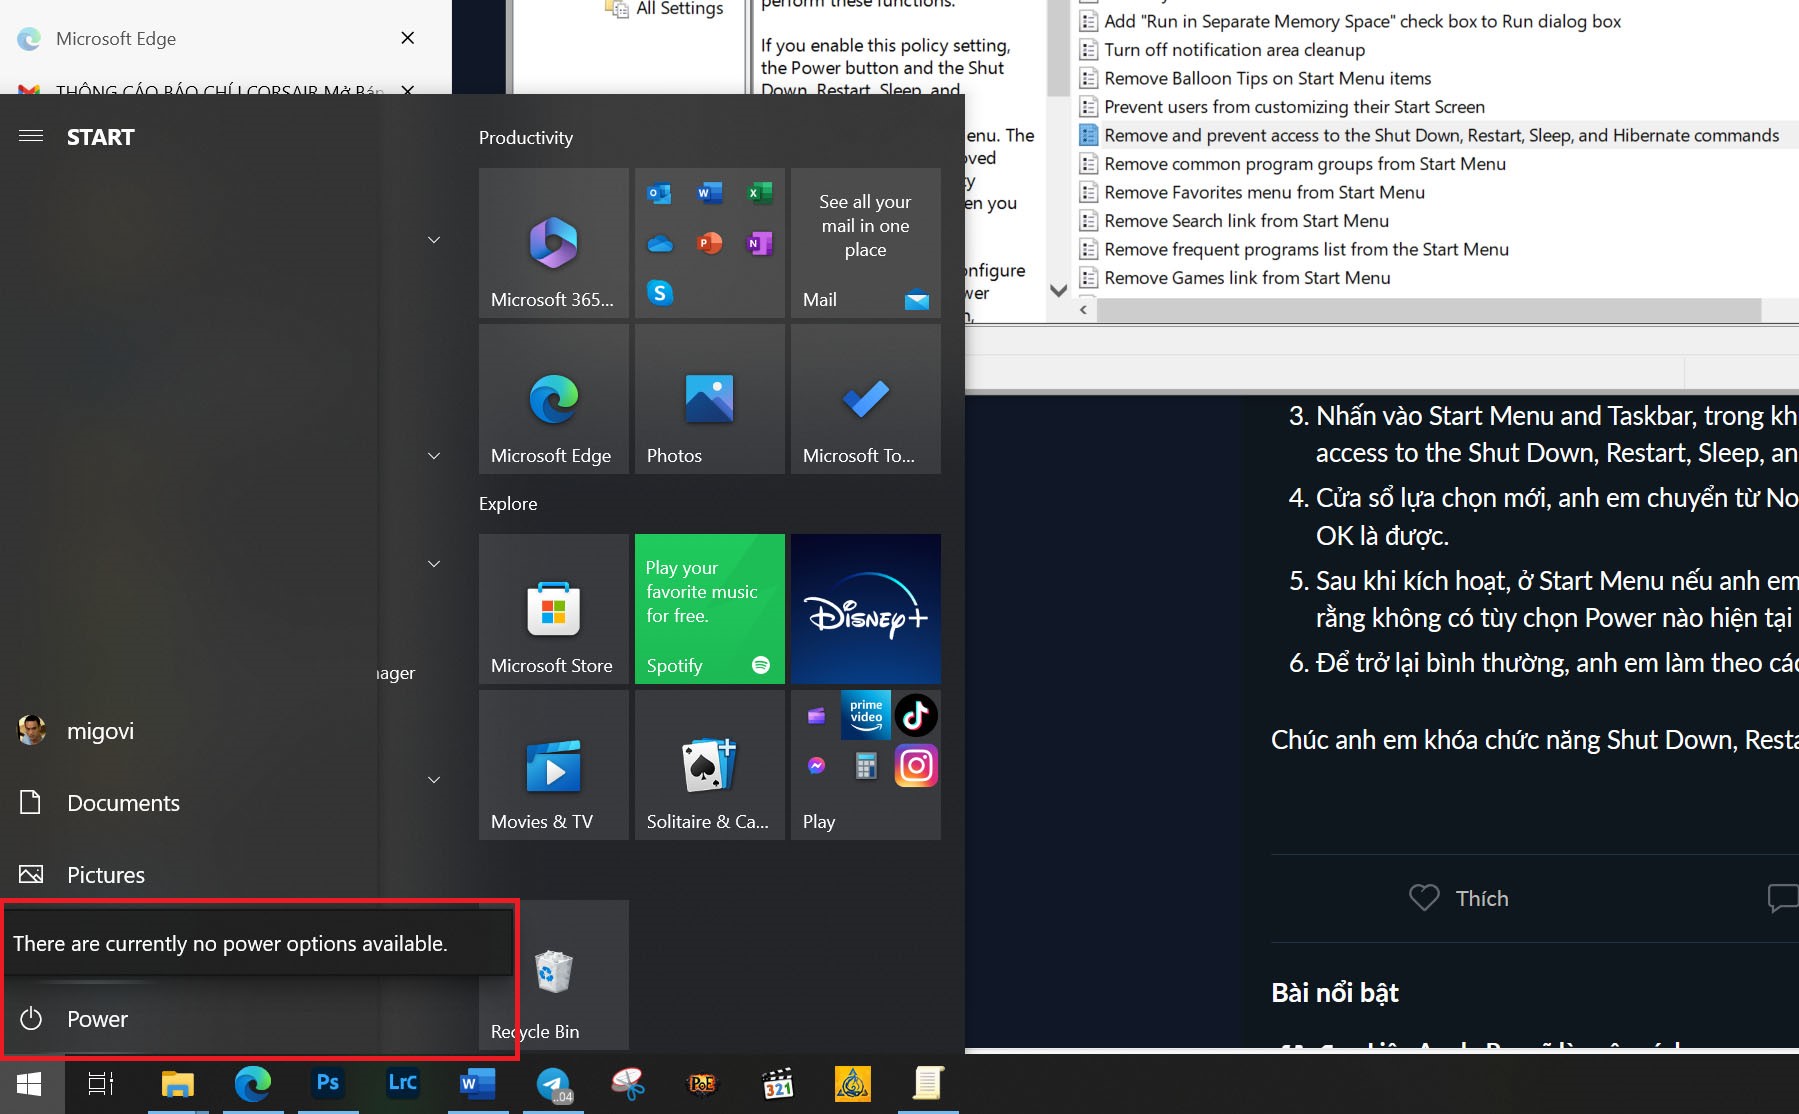
Task: Expand the app list chevron beside Edge row
Action: [434, 456]
